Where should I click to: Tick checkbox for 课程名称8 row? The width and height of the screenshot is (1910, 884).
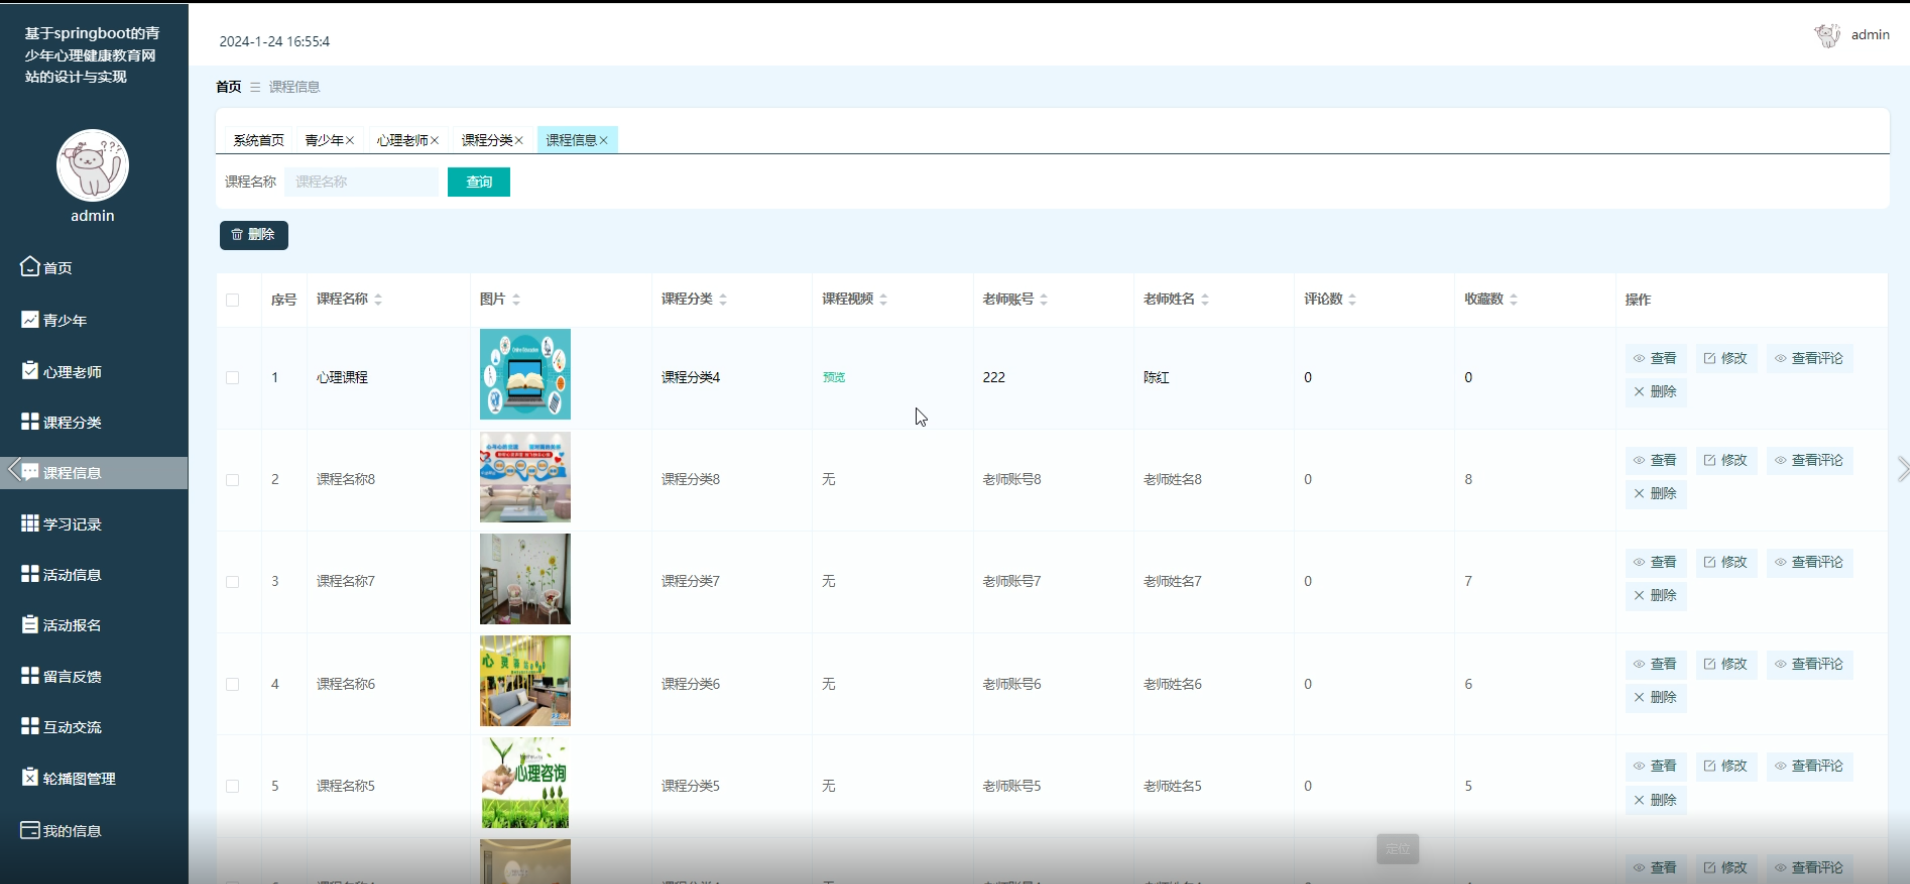coord(233,480)
